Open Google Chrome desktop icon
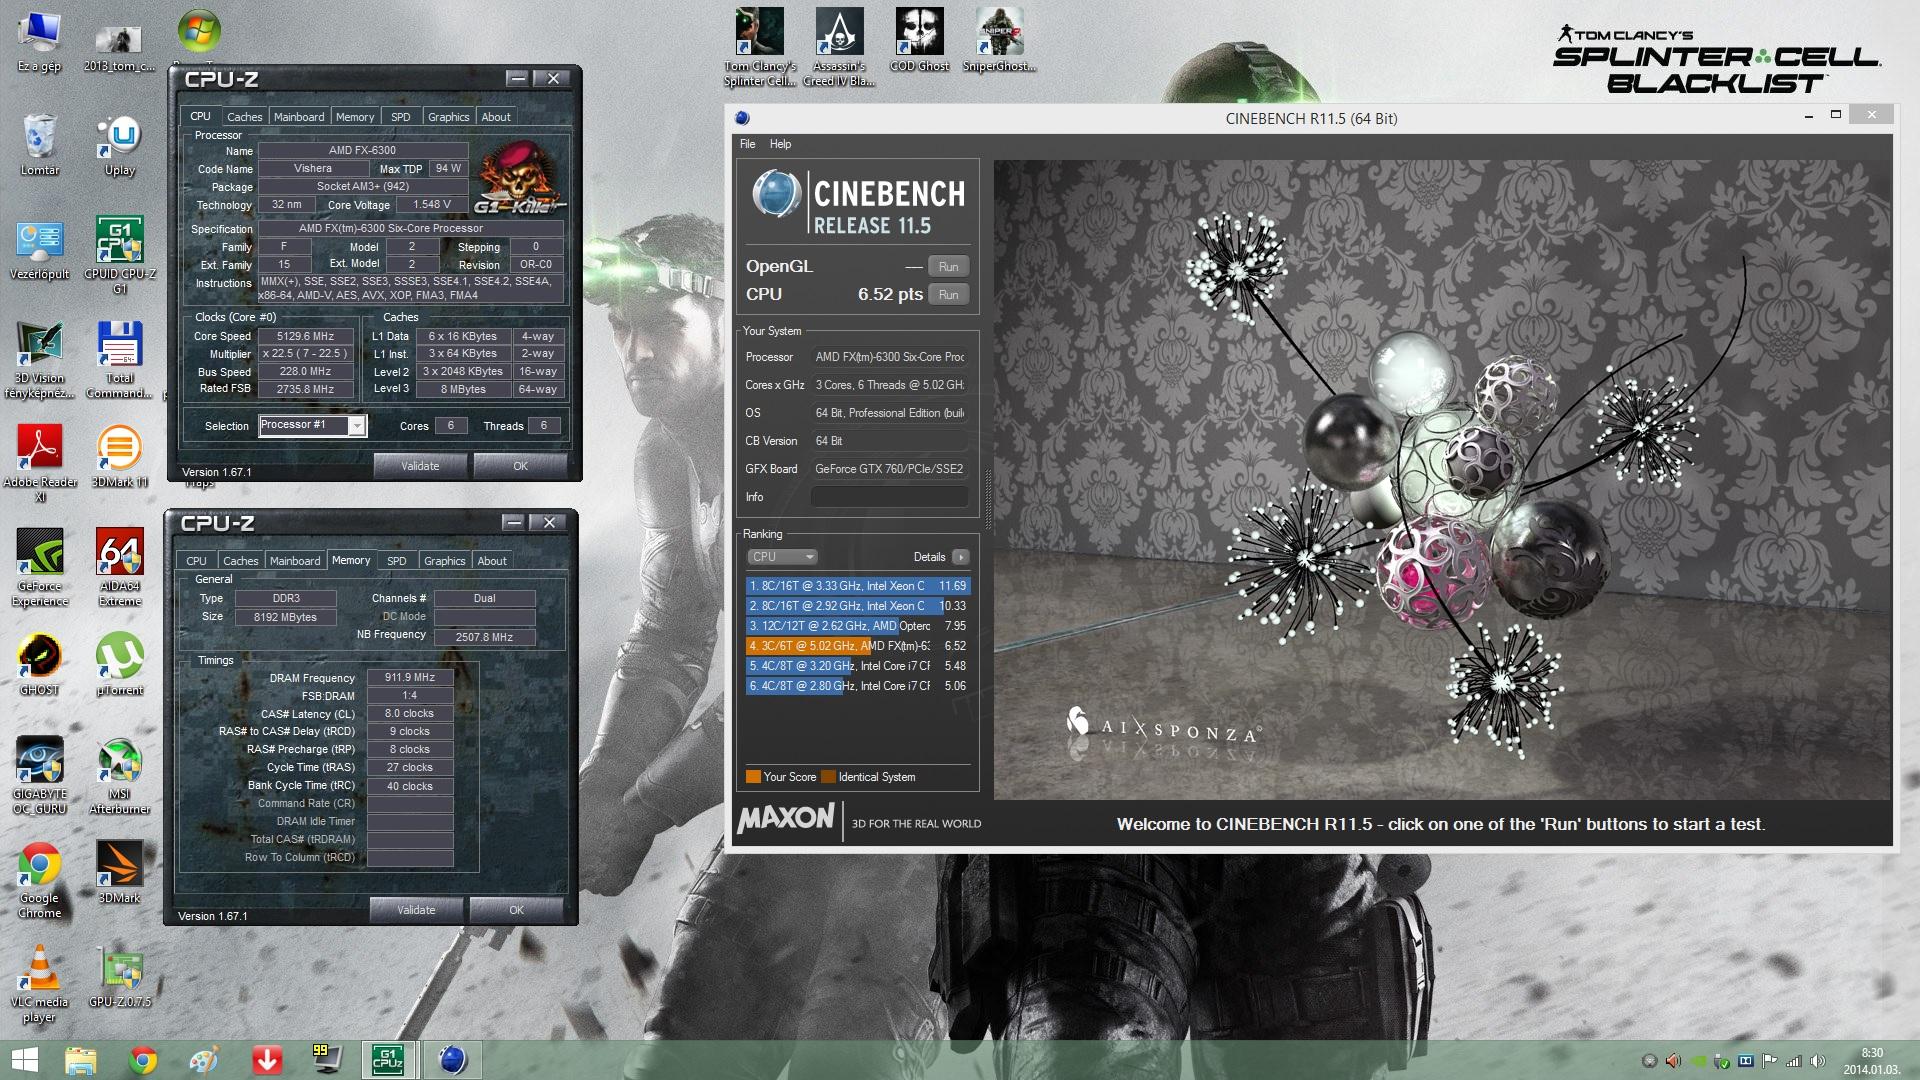 point(39,880)
